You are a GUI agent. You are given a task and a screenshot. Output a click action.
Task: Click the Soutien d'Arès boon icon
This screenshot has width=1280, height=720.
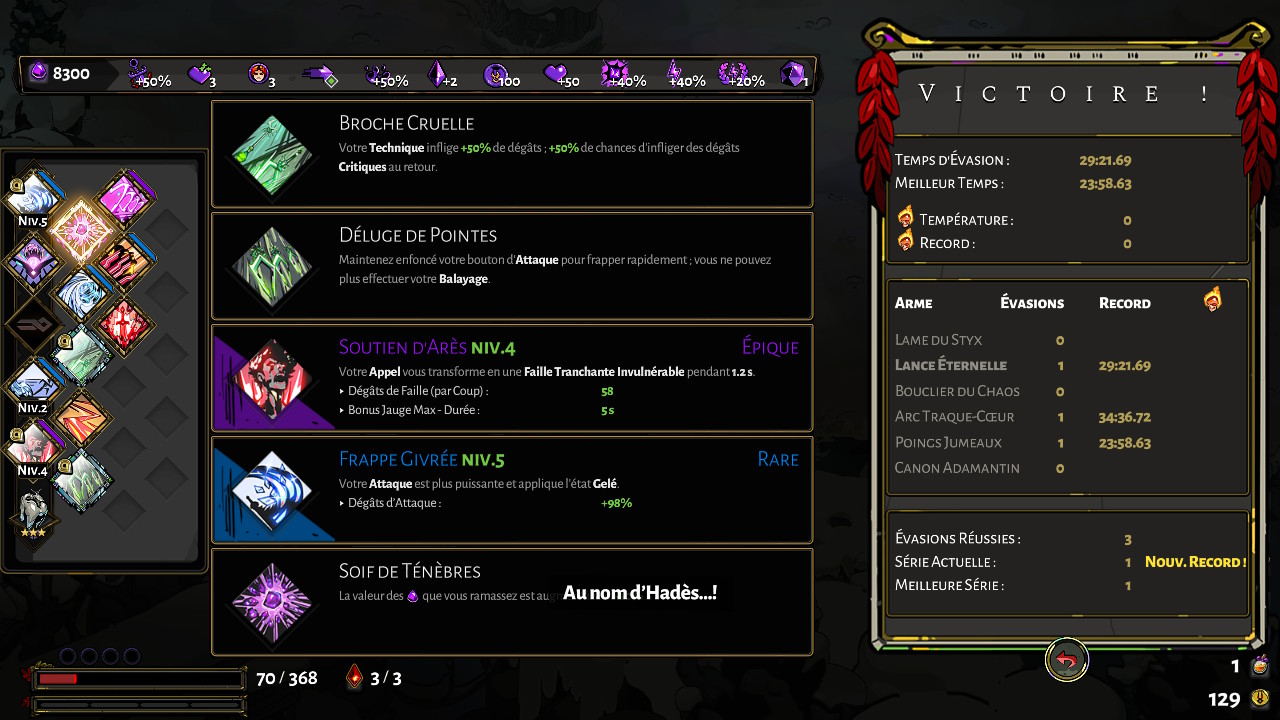[272, 378]
